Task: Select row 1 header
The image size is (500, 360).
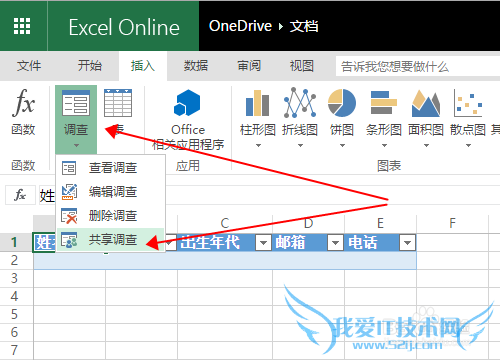Action: [16, 242]
